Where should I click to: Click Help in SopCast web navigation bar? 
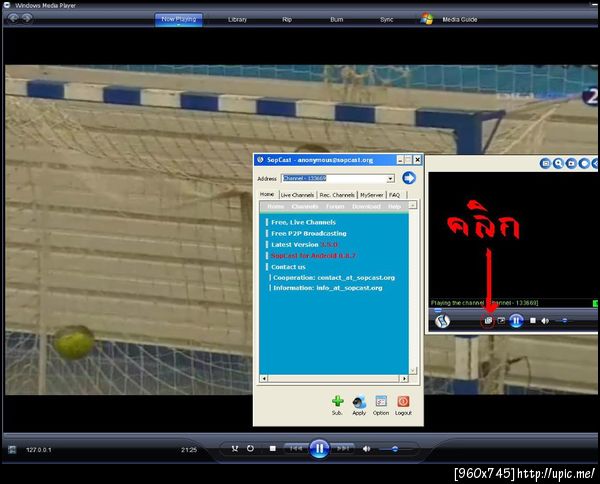tap(394, 207)
